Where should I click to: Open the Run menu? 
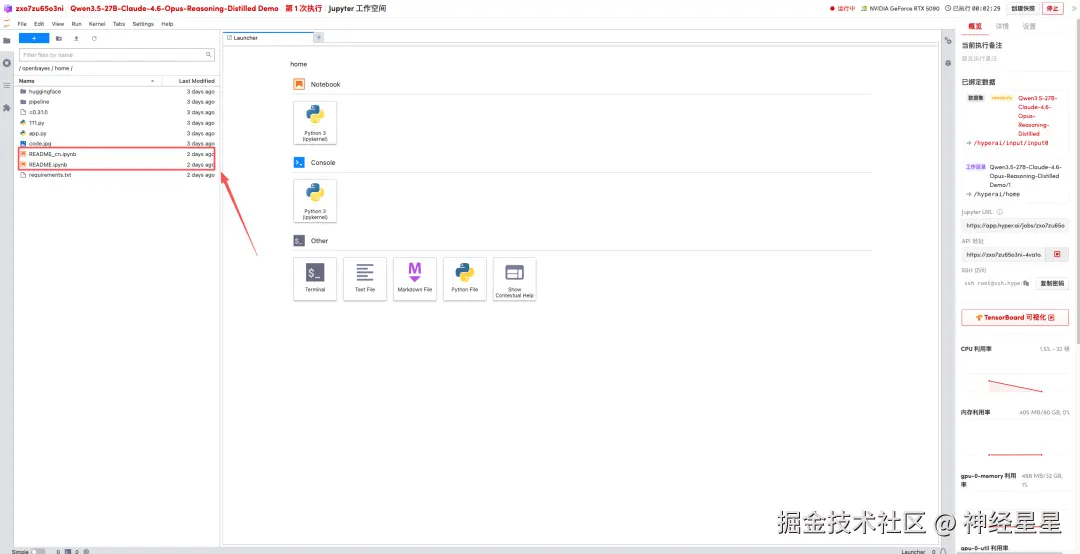(76, 23)
